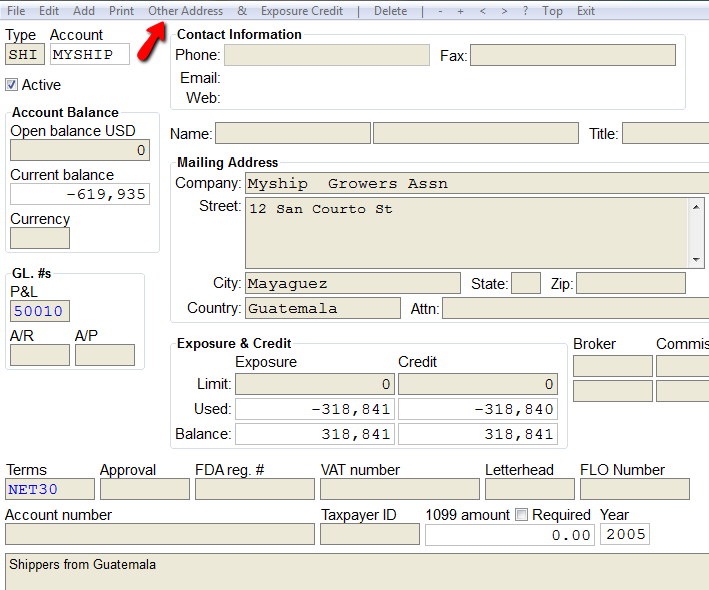Image resolution: width=709 pixels, height=590 pixels.
Task: Click the State field
Action: coord(526,283)
